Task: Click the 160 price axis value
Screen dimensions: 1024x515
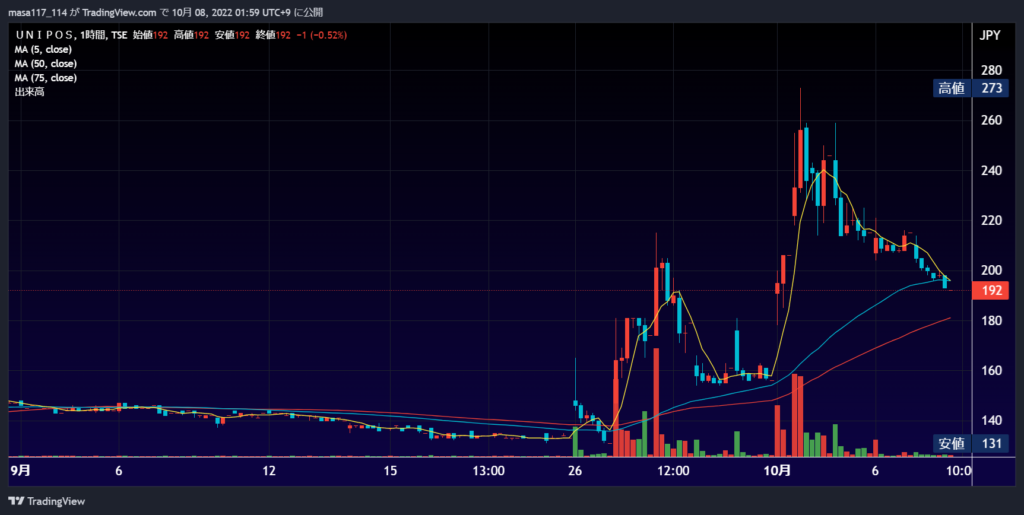Action: point(991,370)
